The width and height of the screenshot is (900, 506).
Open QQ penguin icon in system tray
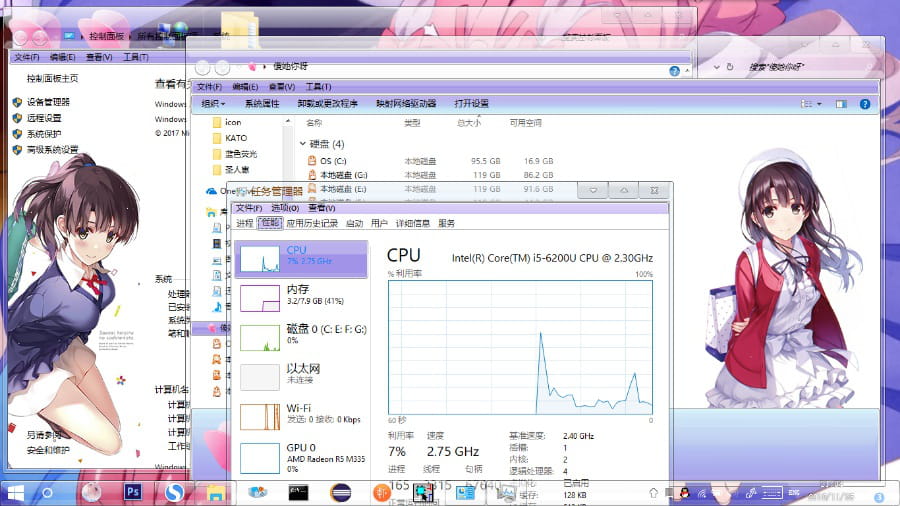684,493
